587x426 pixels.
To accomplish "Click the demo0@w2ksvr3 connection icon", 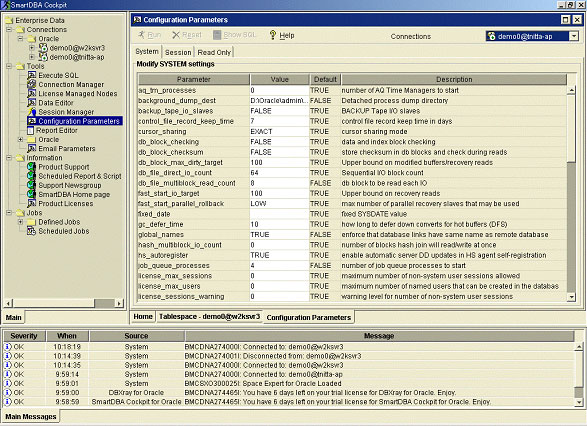I will coord(43,48).
